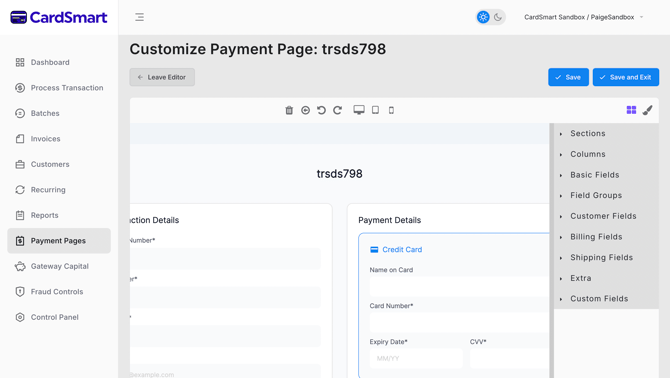Click Leave Editor button

coord(162,77)
